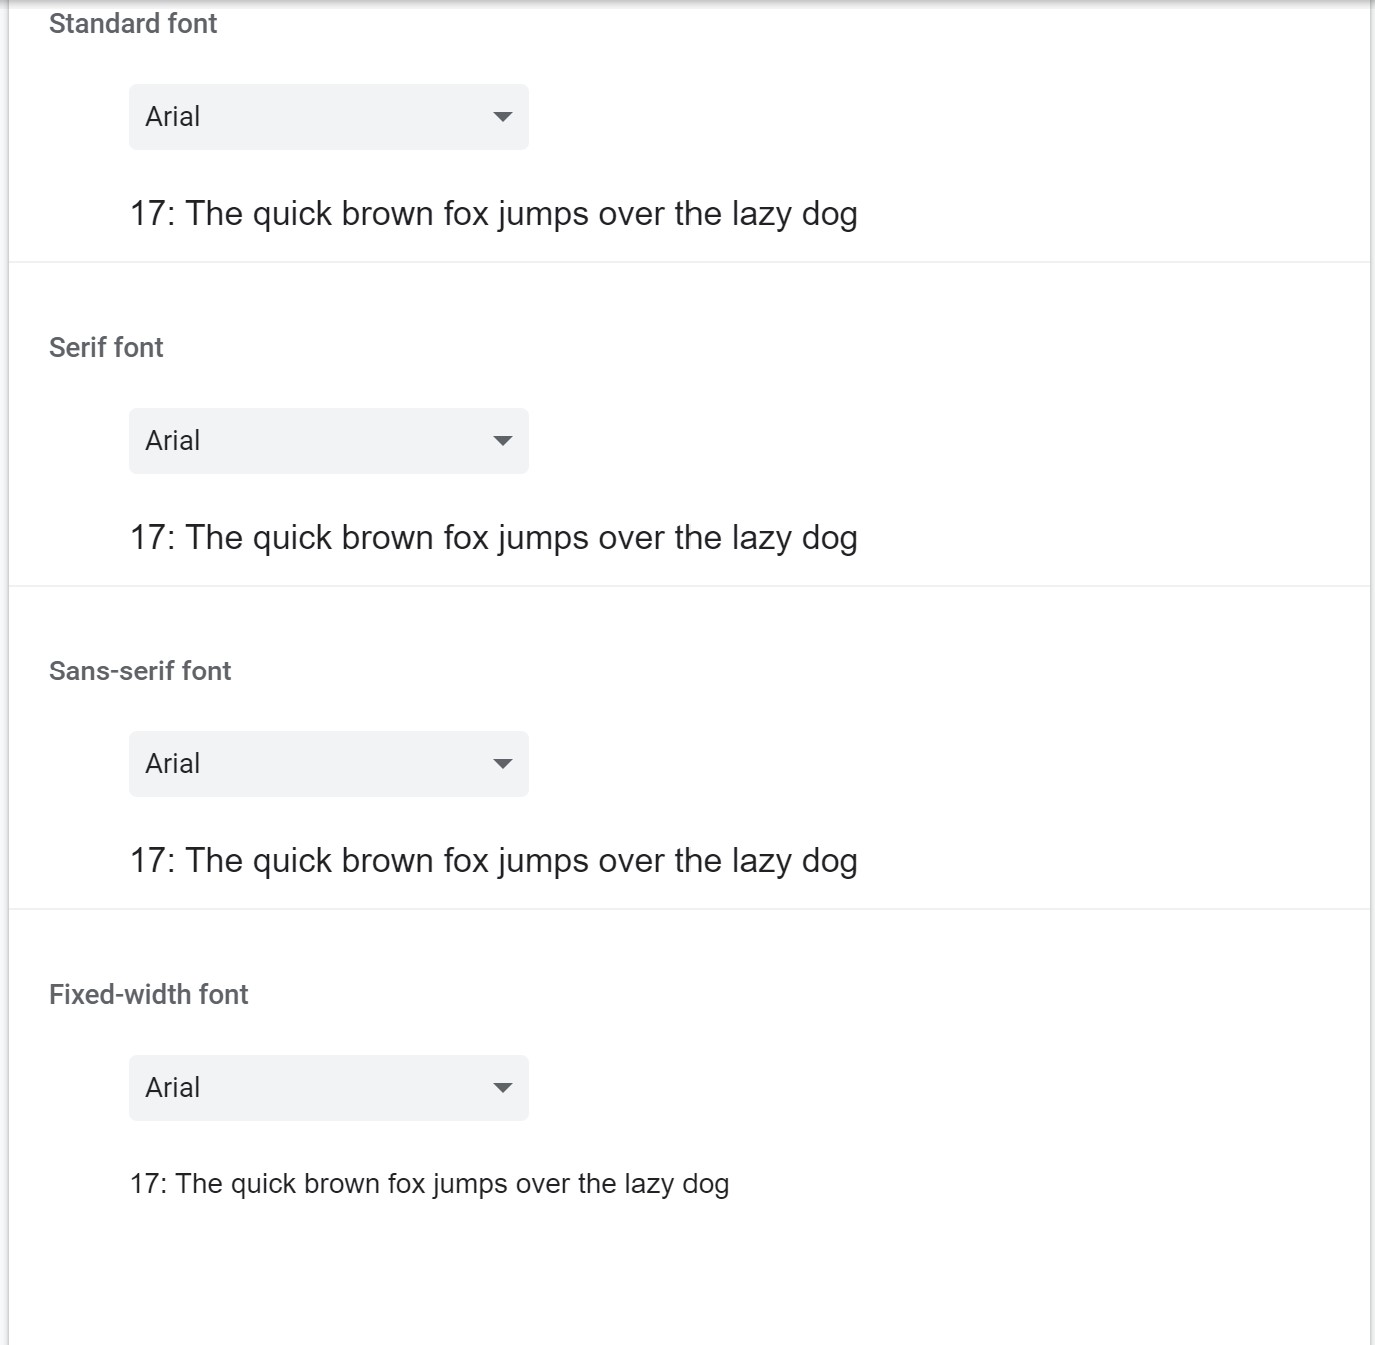Click the "Arial" value under Fixed-width font
The height and width of the screenshot is (1345, 1375).
click(173, 1088)
